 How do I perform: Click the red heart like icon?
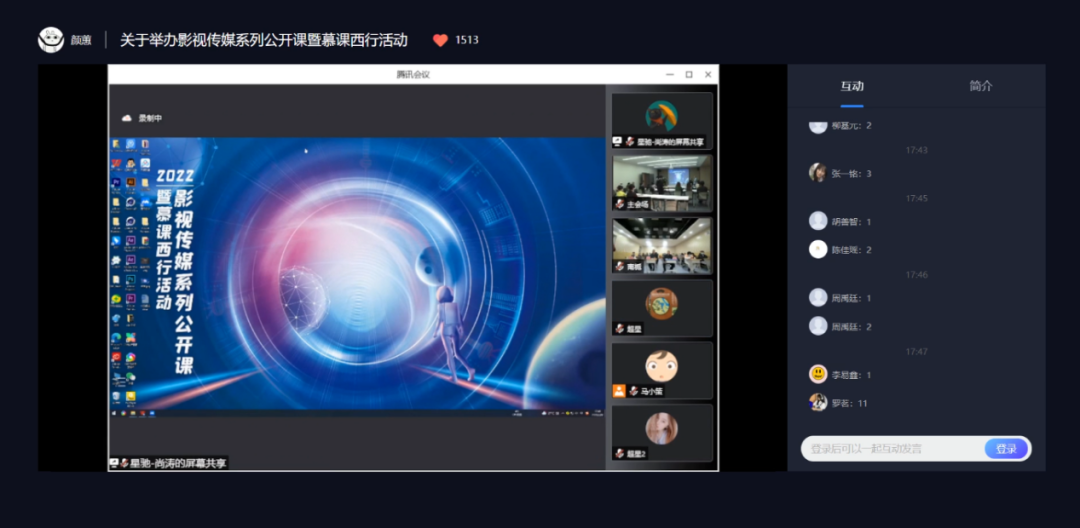440,40
